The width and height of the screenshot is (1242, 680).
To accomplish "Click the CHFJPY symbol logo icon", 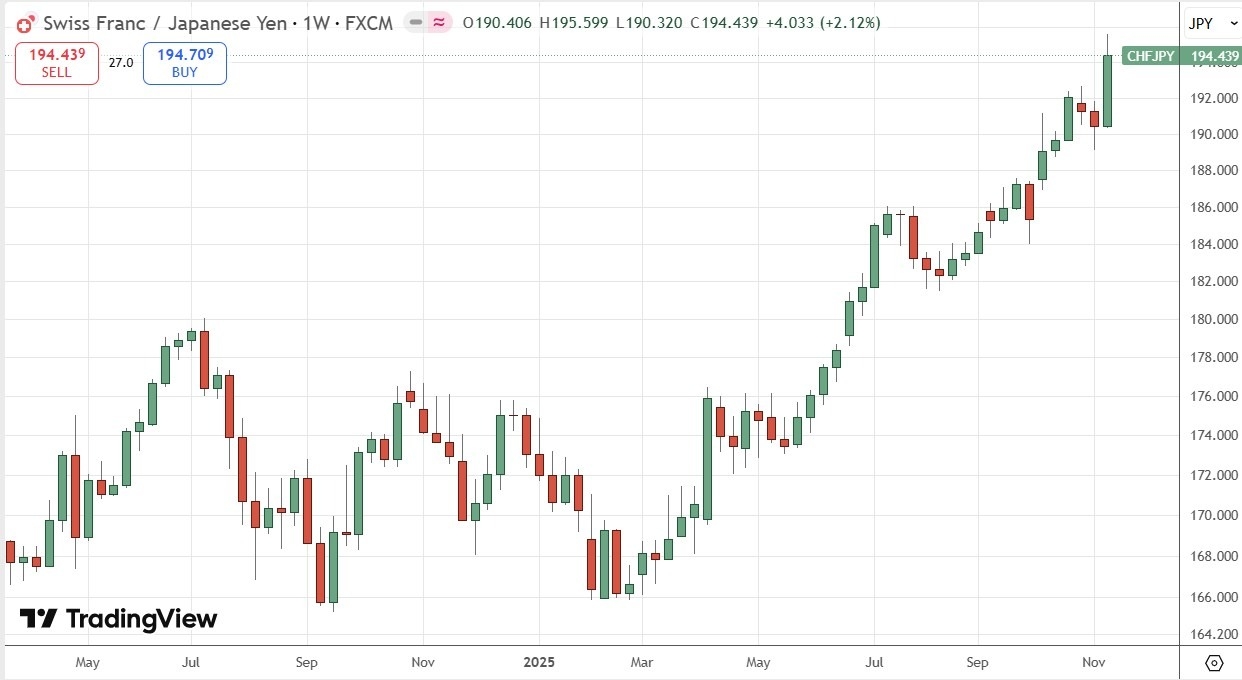I will (x=24, y=22).
